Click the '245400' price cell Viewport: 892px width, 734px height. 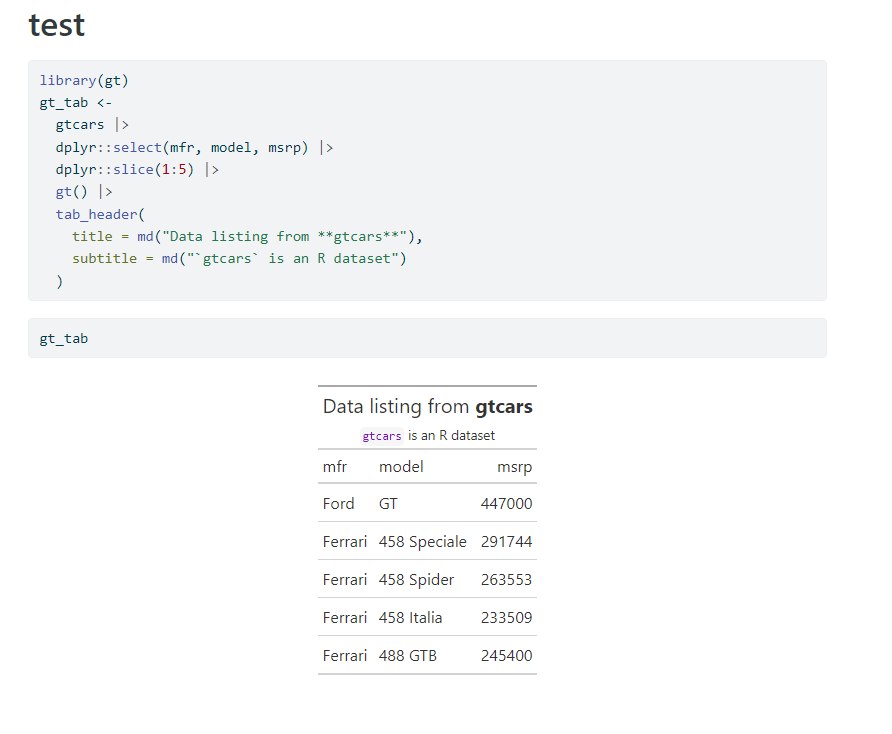[506, 656]
